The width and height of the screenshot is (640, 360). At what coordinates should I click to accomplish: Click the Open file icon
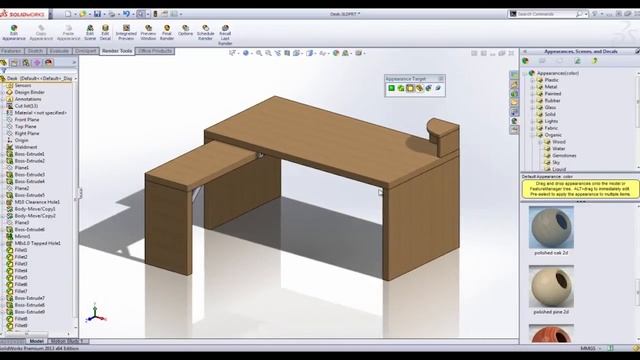[x=83, y=14]
